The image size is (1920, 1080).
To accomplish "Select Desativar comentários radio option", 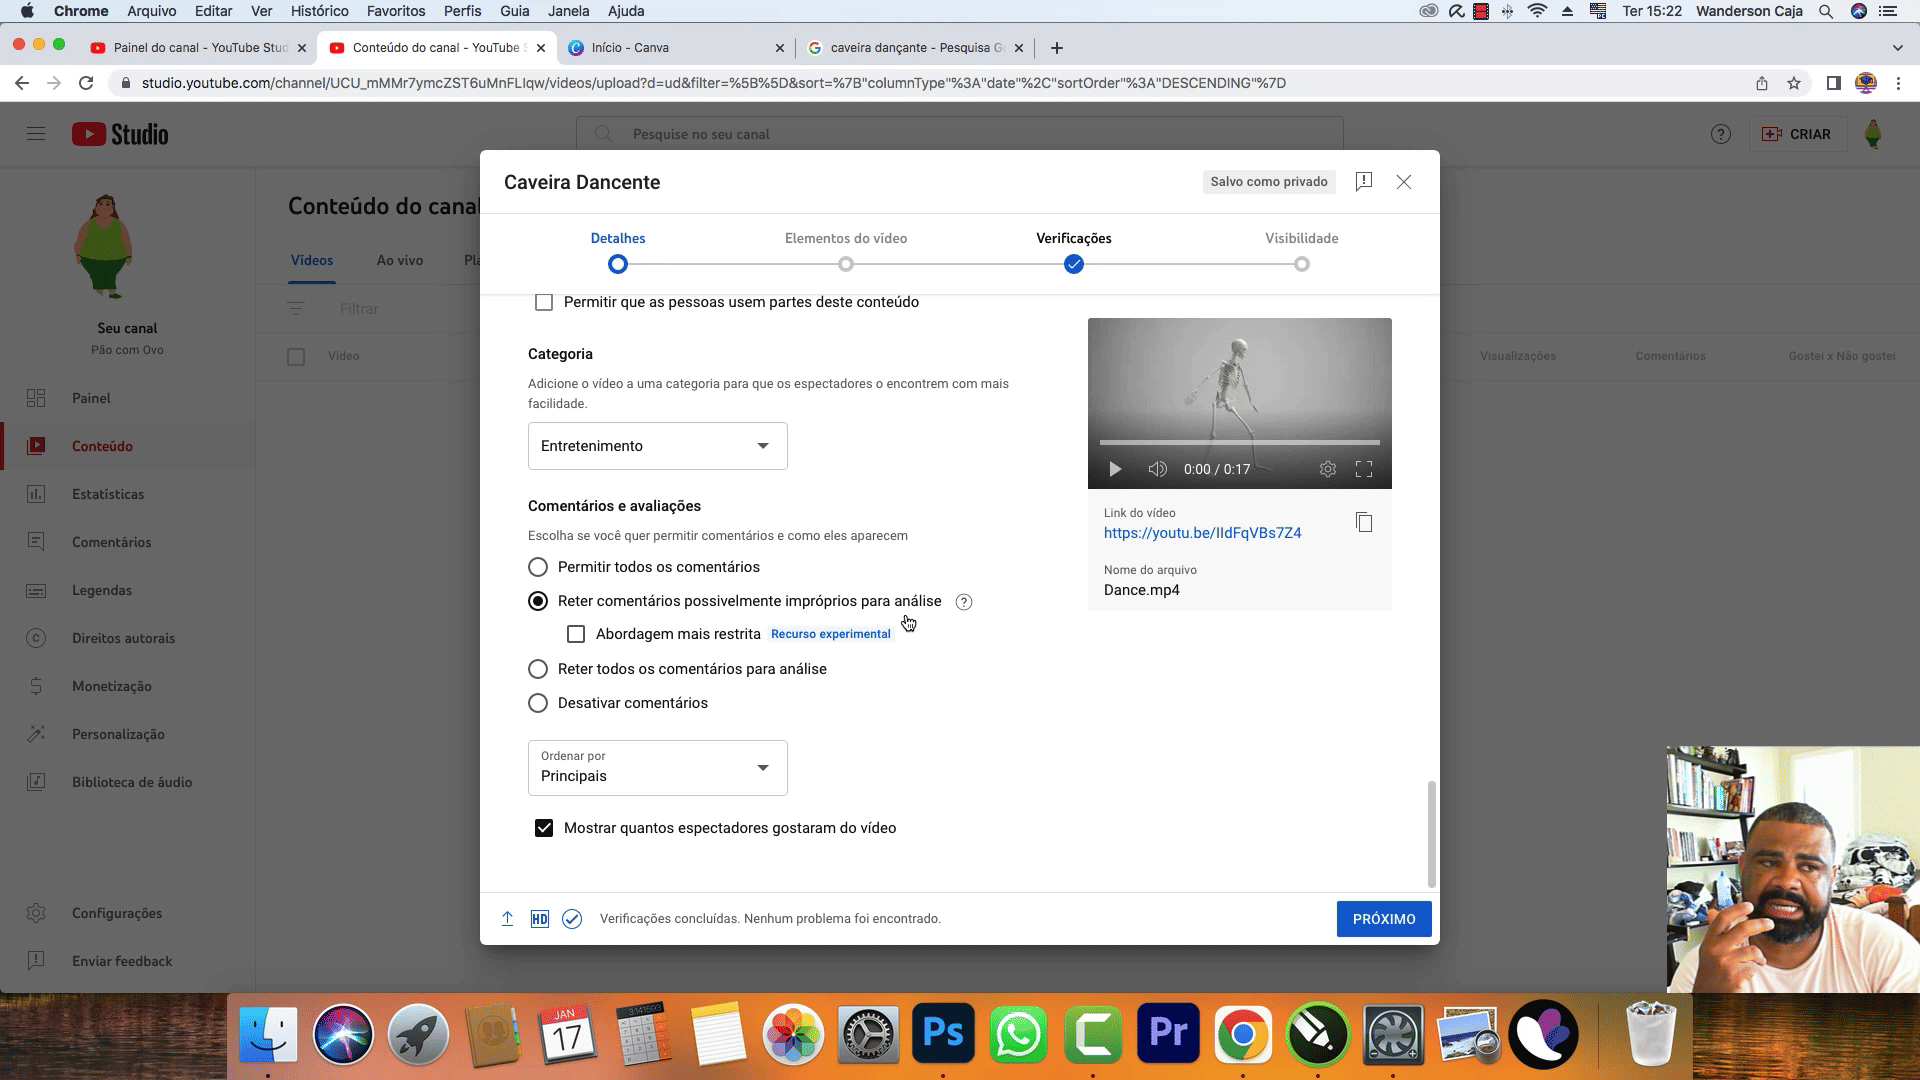I will (x=538, y=703).
